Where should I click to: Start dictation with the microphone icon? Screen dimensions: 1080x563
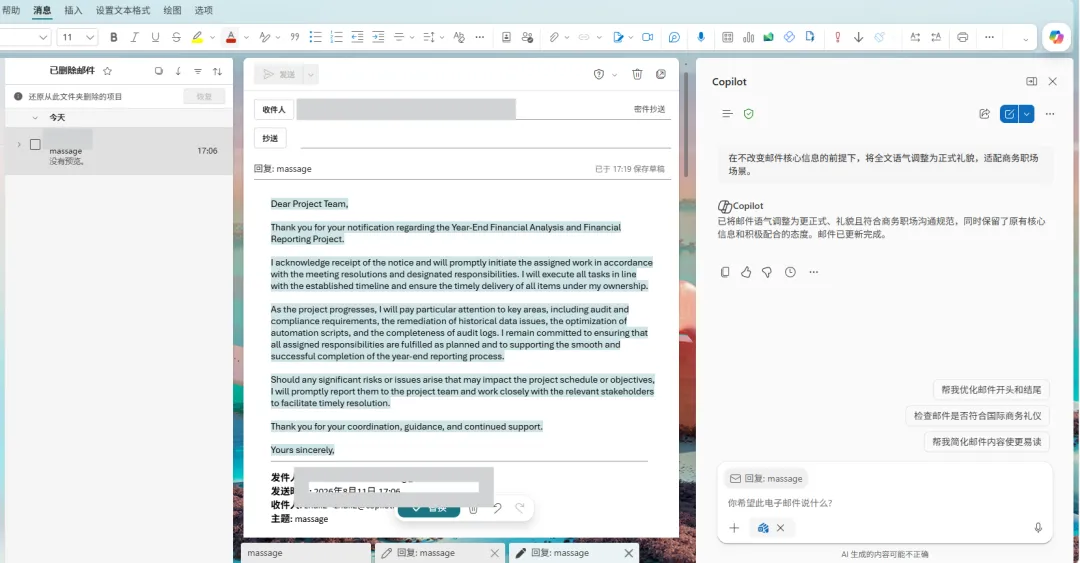coord(701,37)
